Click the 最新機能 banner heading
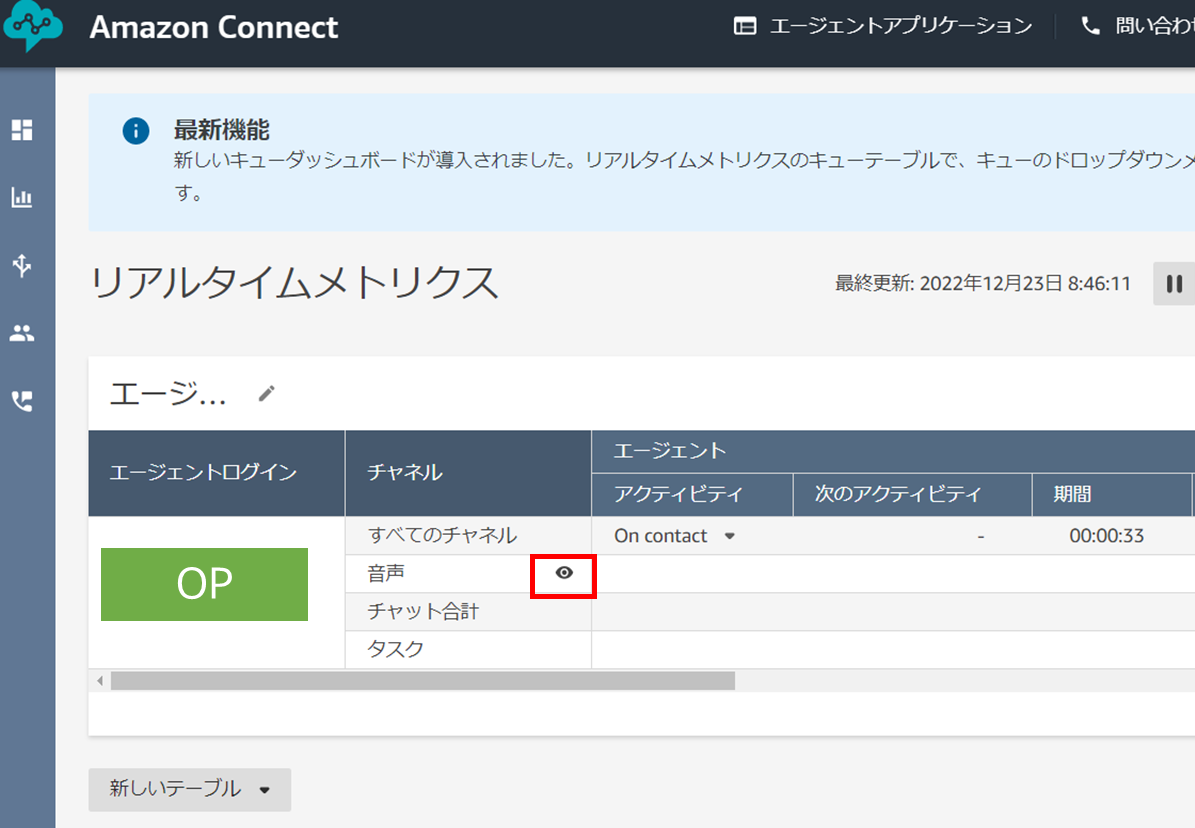This screenshot has height=828, width=1195. click(x=221, y=130)
